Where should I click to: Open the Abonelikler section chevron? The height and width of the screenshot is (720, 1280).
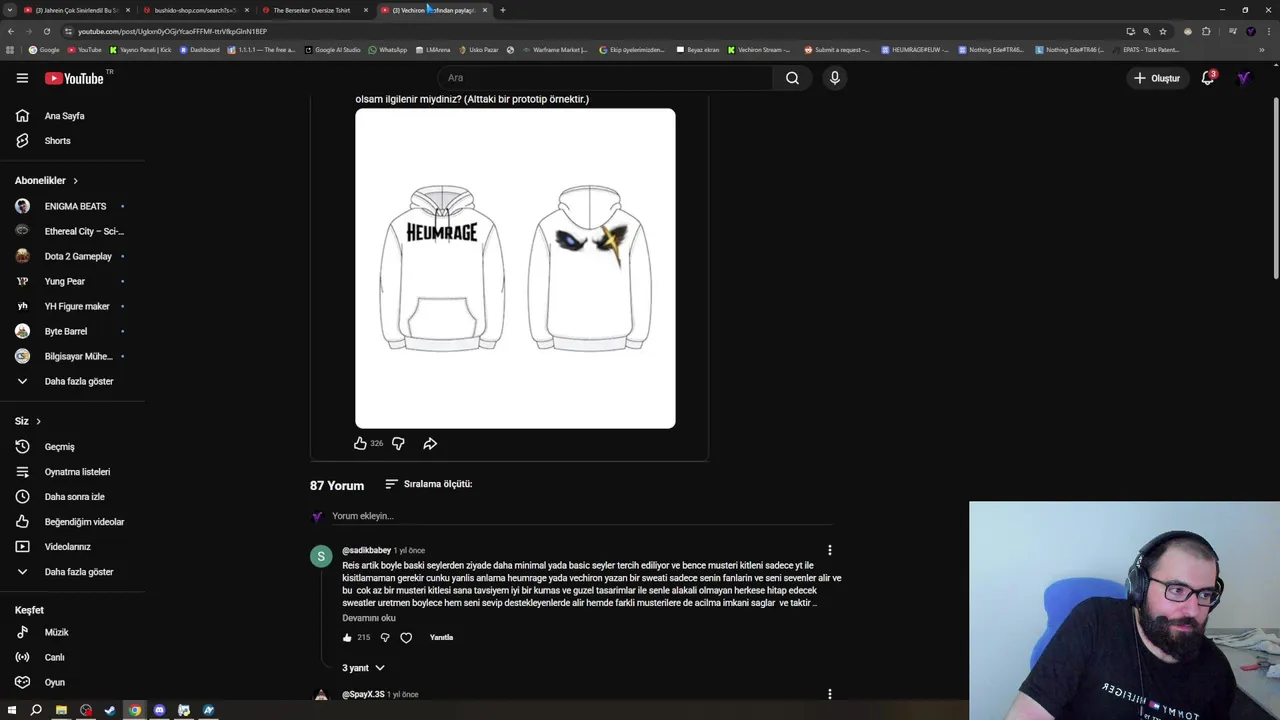click(x=75, y=181)
